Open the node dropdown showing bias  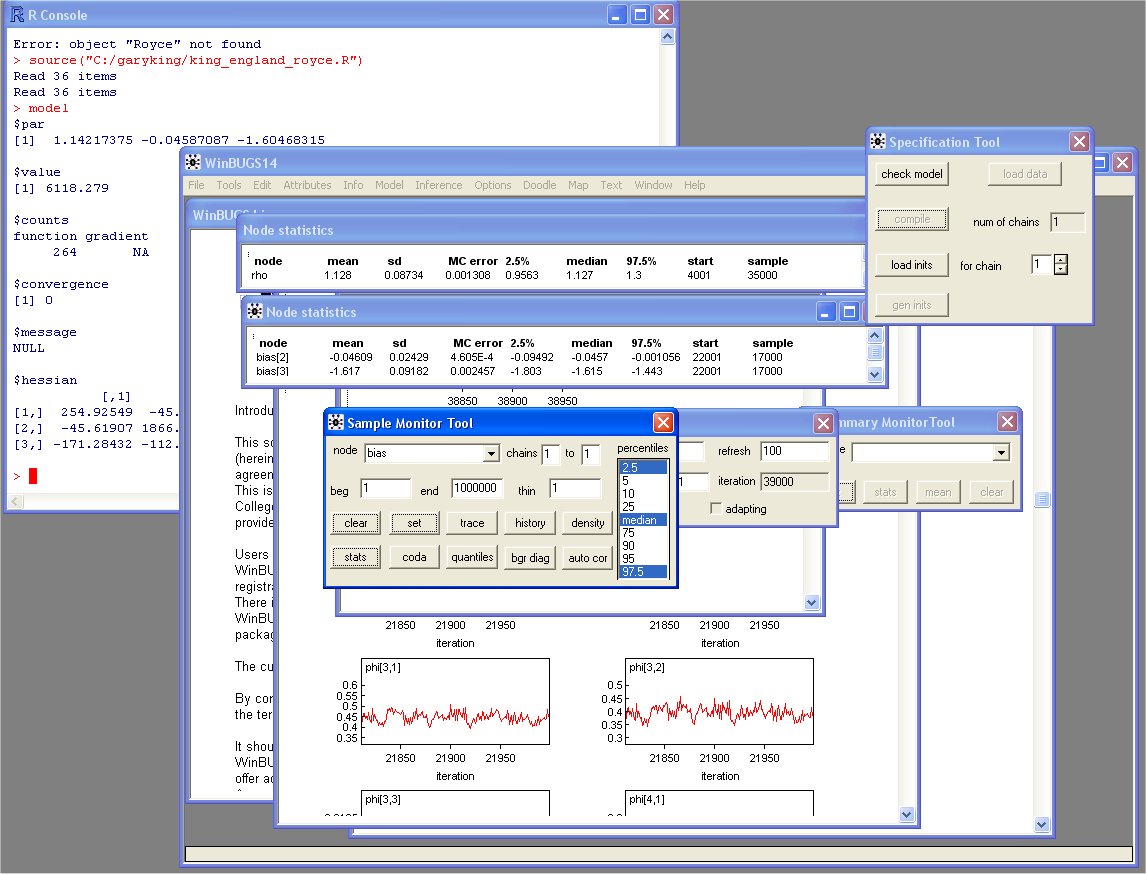pos(490,454)
